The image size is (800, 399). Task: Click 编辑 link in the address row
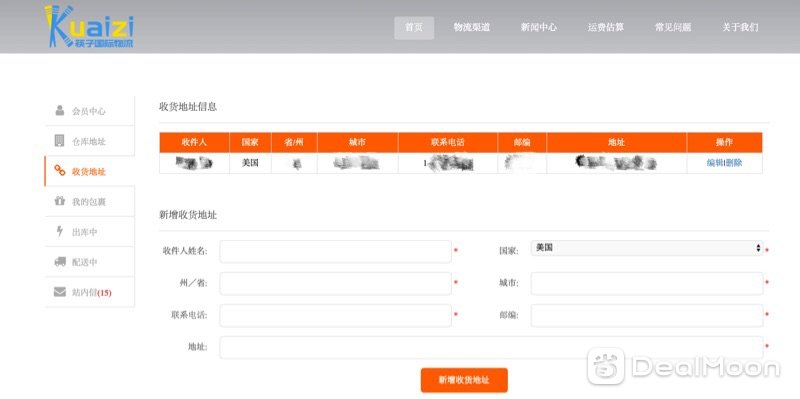click(715, 163)
